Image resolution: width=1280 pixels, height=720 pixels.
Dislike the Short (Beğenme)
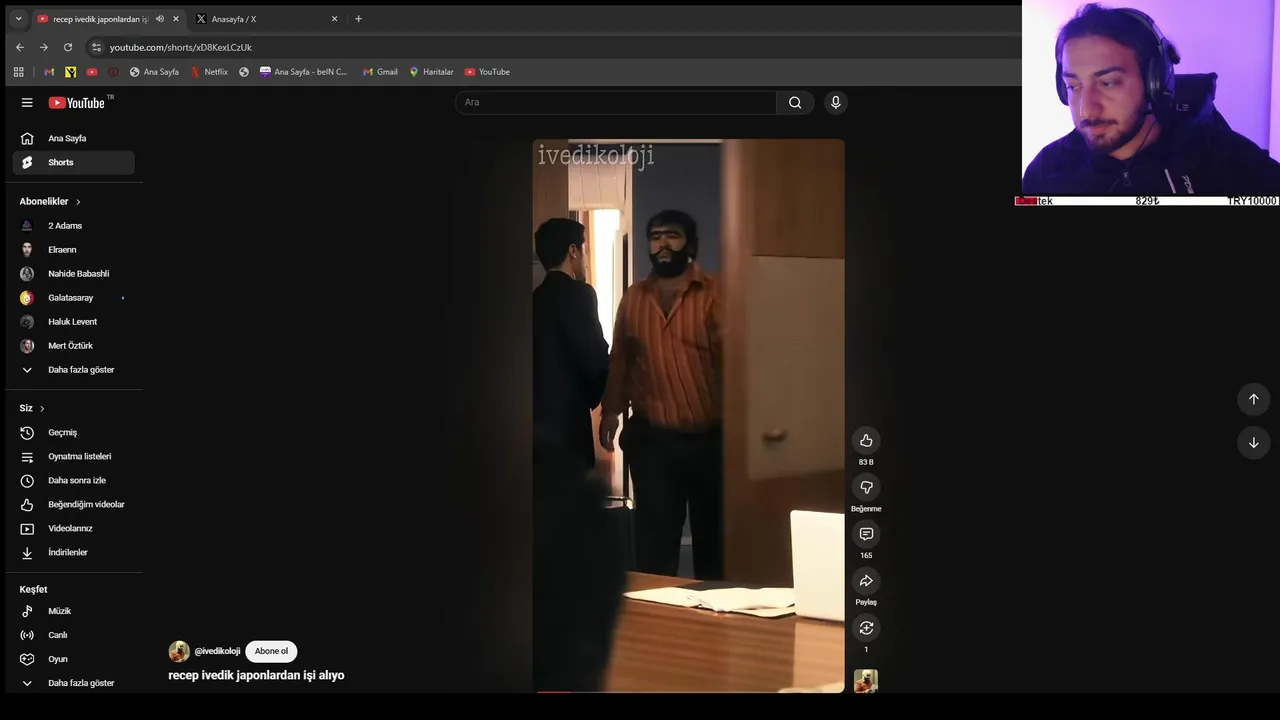click(866, 487)
